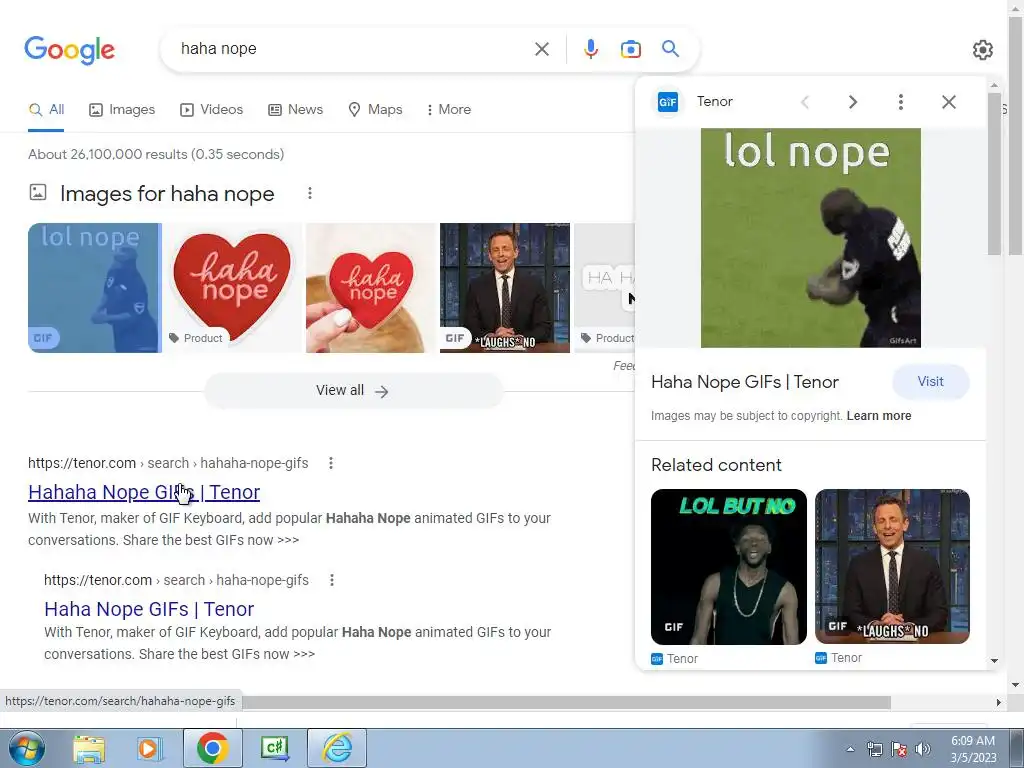Image resolution: width=1024 pixels, height=768 pixels.
Task: Open Images for haha nope heading
Action: (x=167, y=194)
